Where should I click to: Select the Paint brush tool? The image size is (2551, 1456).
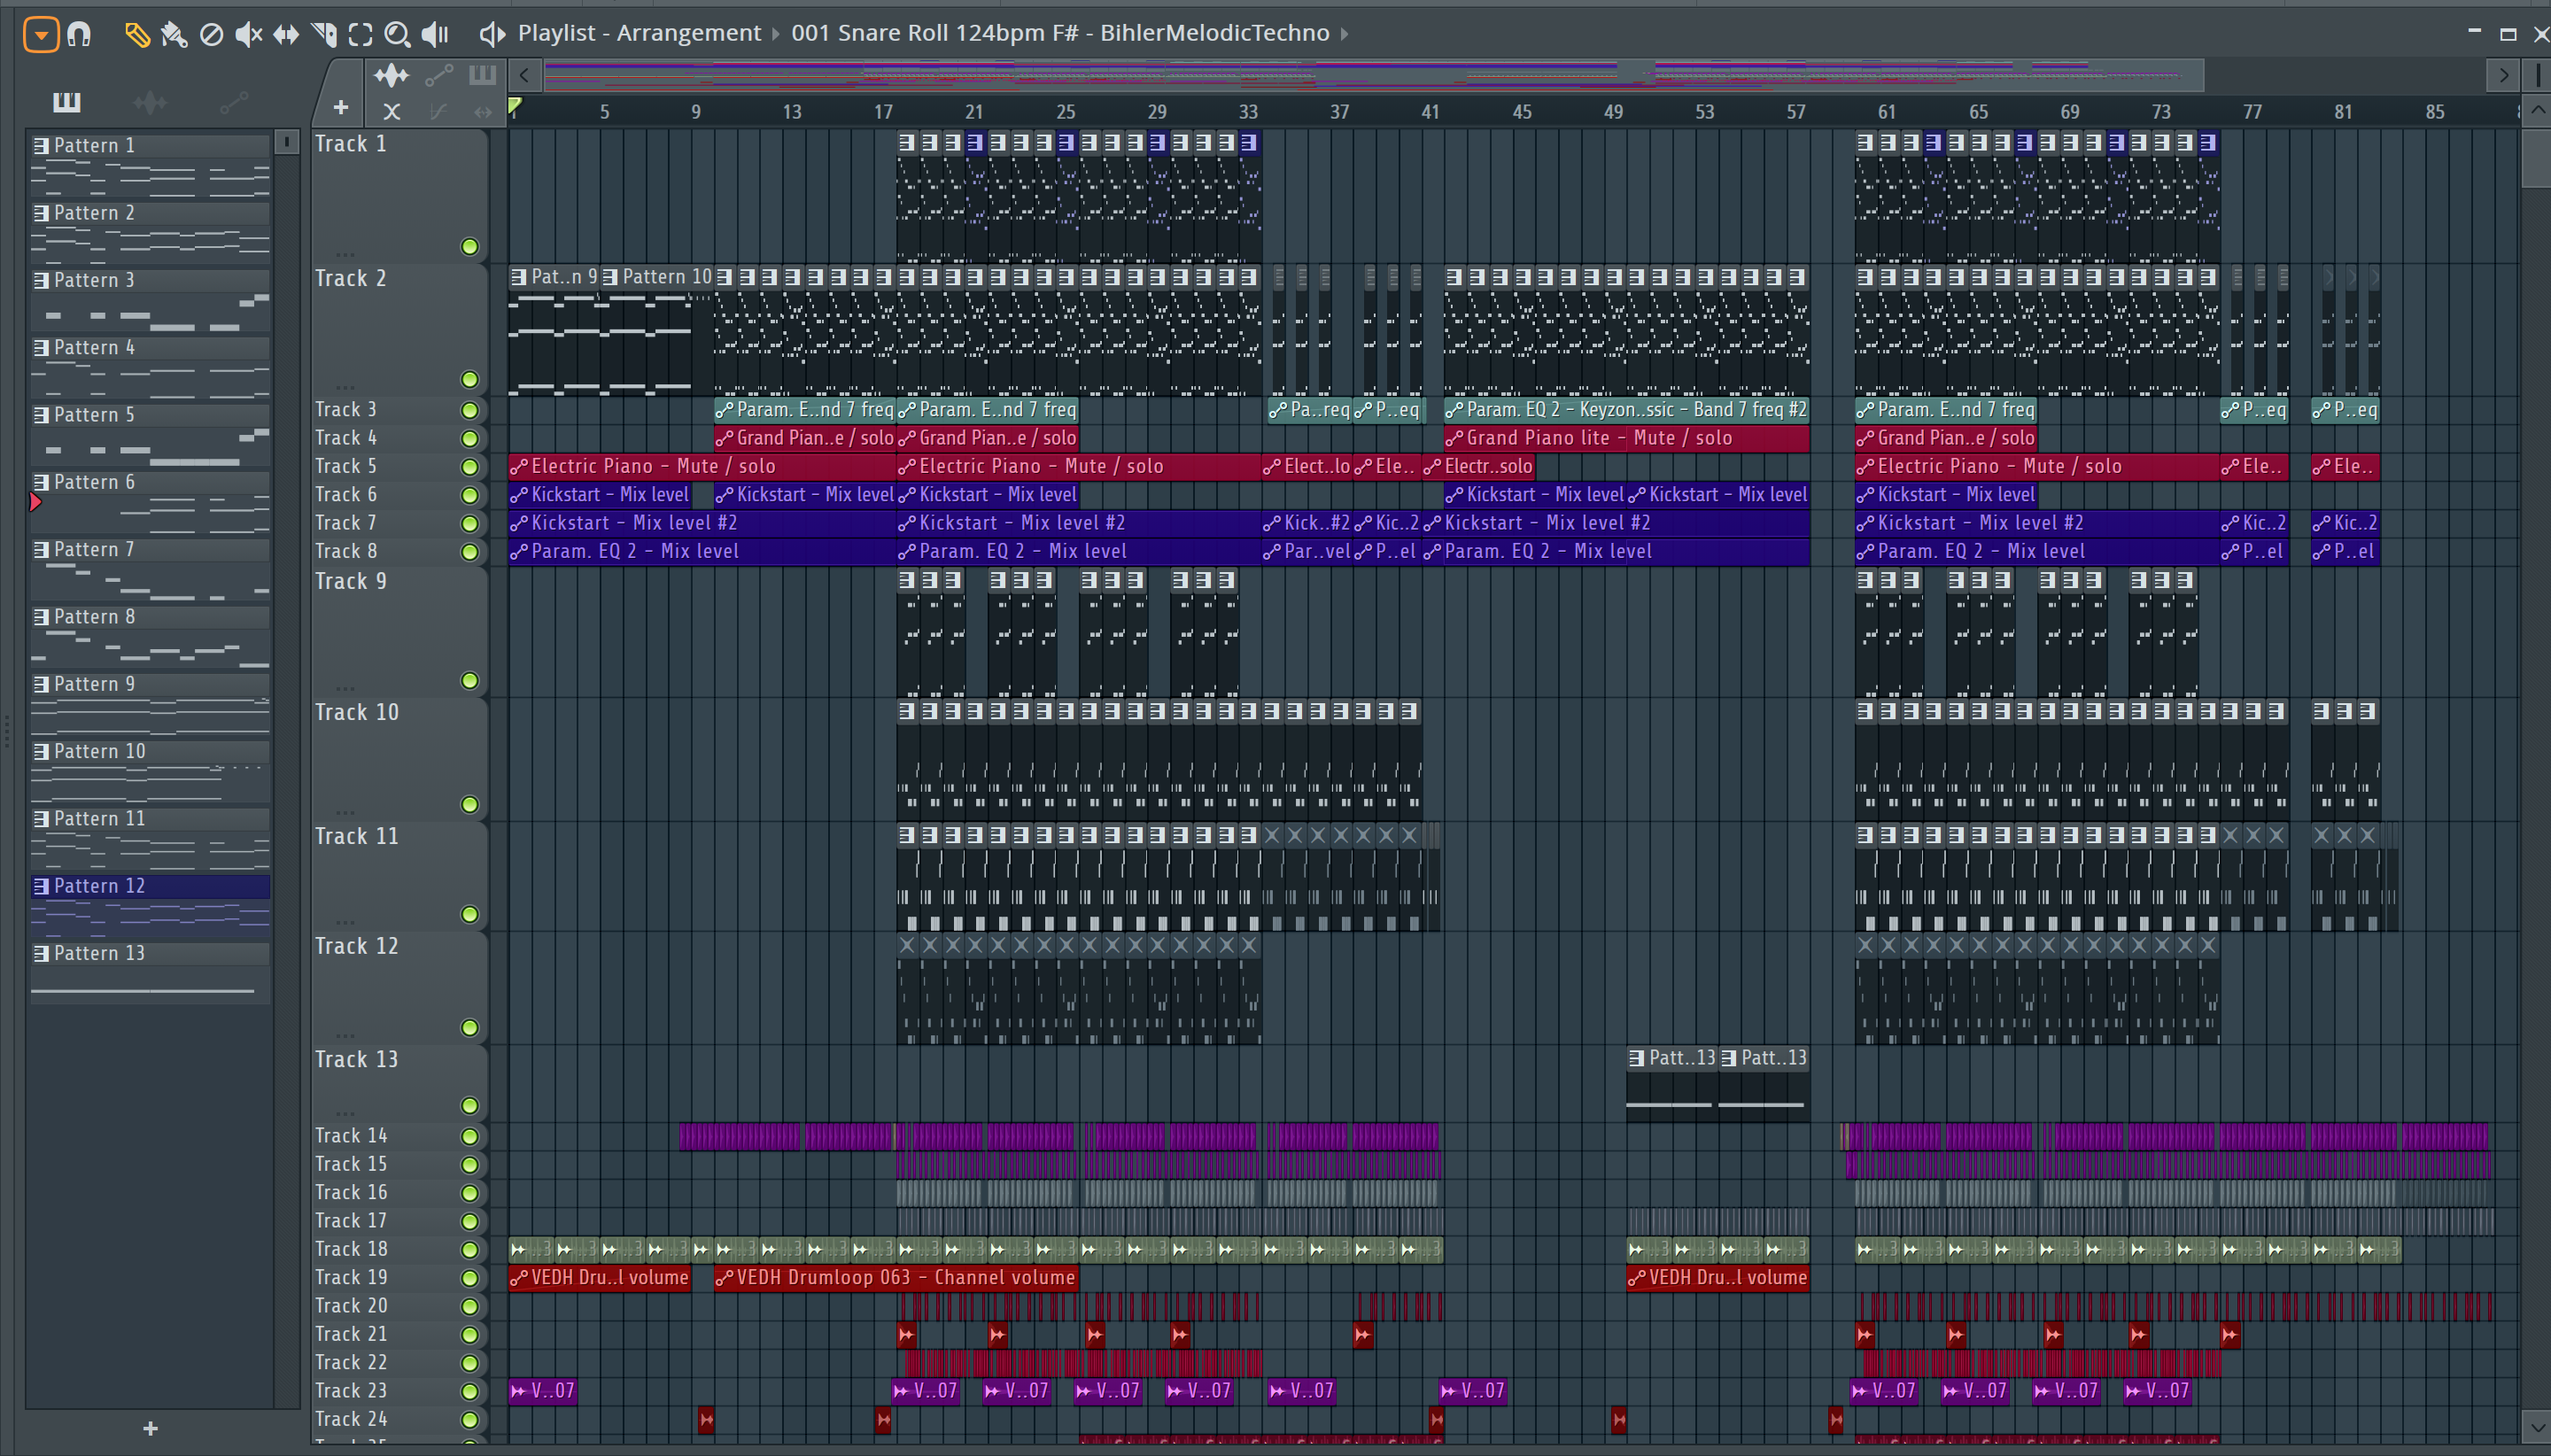click(x=174, y=35)
